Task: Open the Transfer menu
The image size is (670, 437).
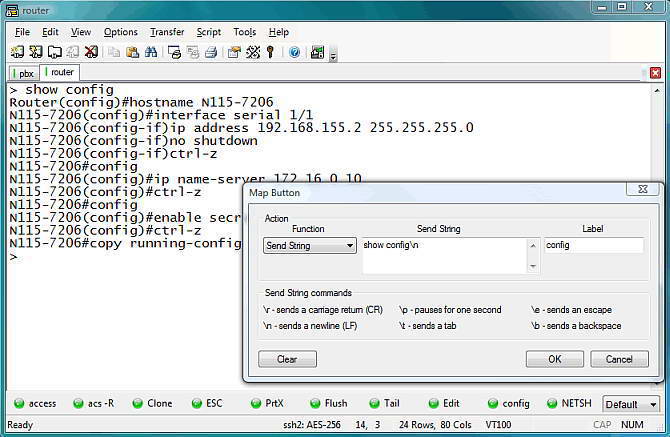Action: click(x=167, y=32)
